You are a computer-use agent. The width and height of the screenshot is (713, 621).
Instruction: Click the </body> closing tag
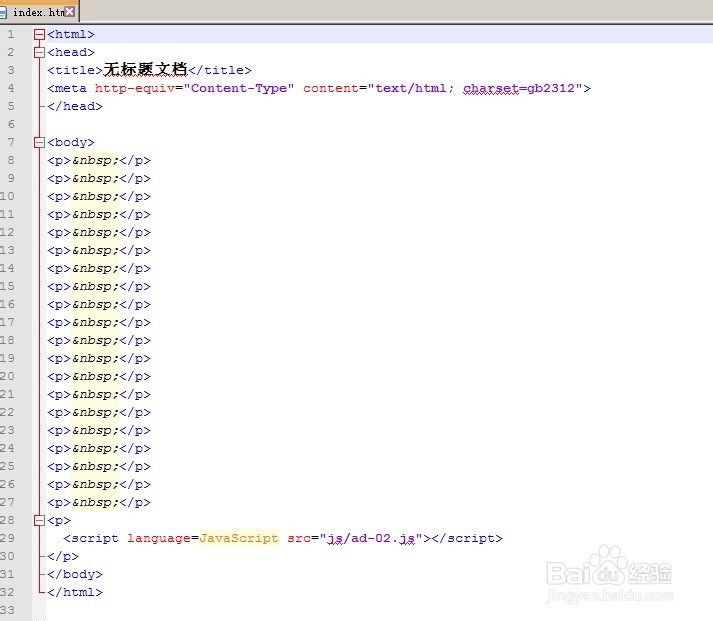tap(75, 574)
